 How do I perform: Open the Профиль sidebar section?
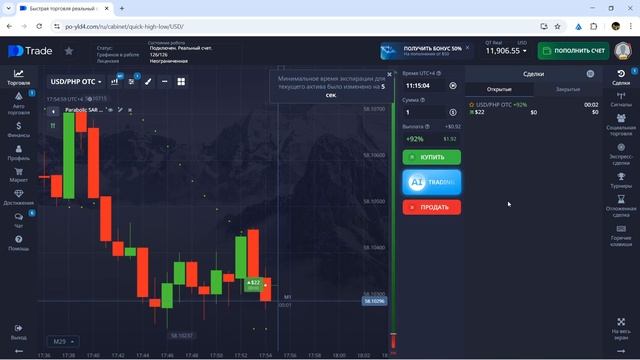coord(18,153)
